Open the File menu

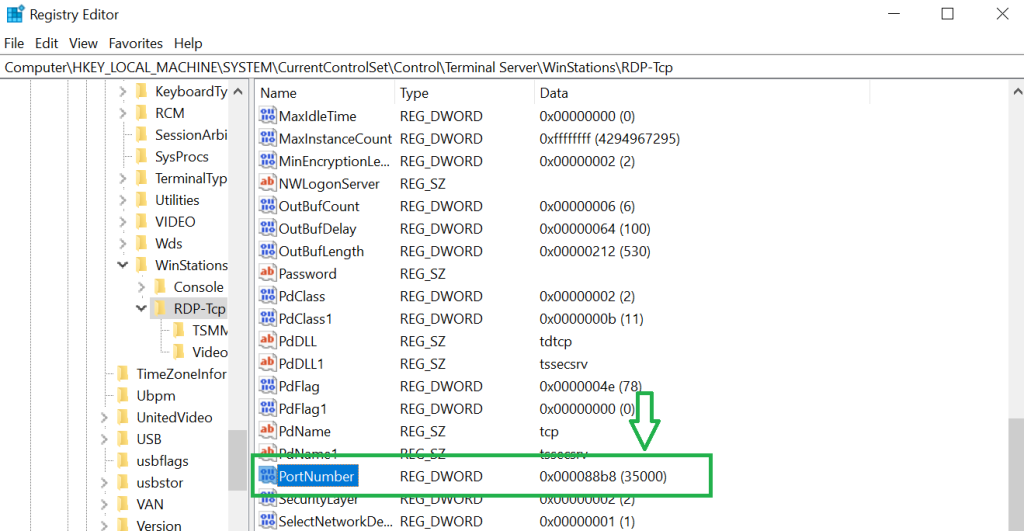(x=14, y=43)
